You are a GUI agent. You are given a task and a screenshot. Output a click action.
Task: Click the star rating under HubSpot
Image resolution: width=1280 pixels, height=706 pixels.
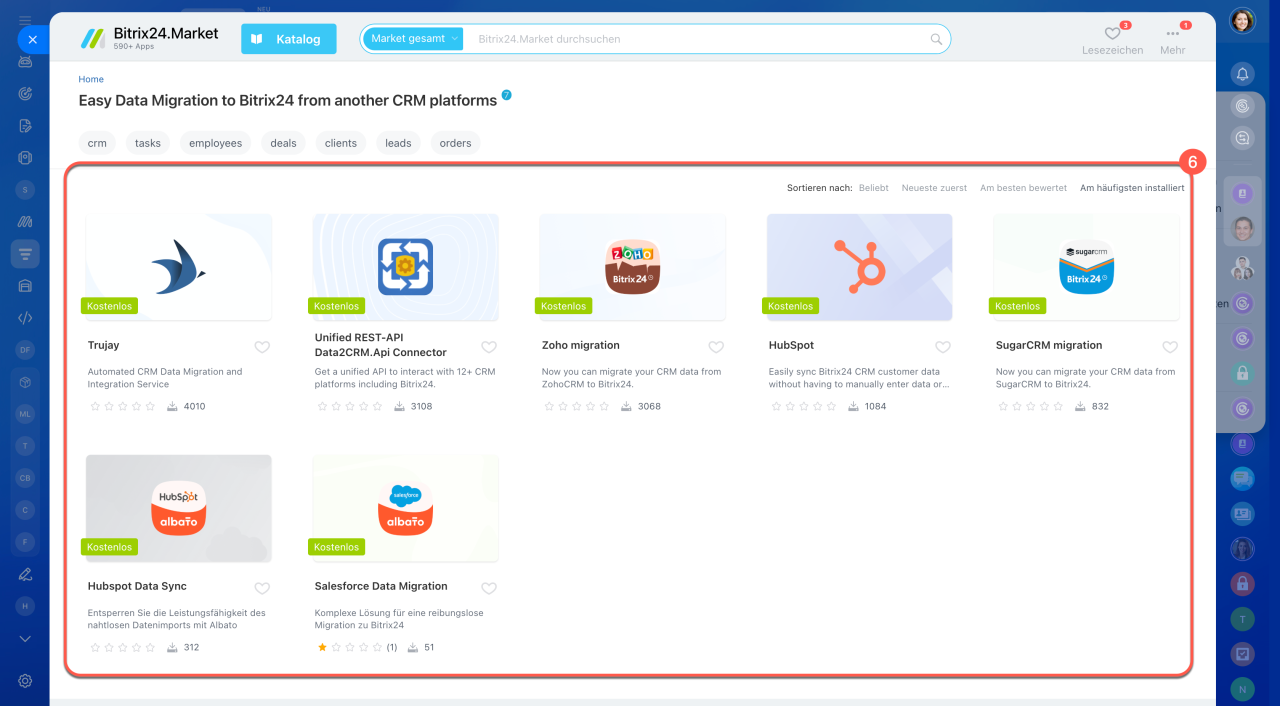[804, 406]
